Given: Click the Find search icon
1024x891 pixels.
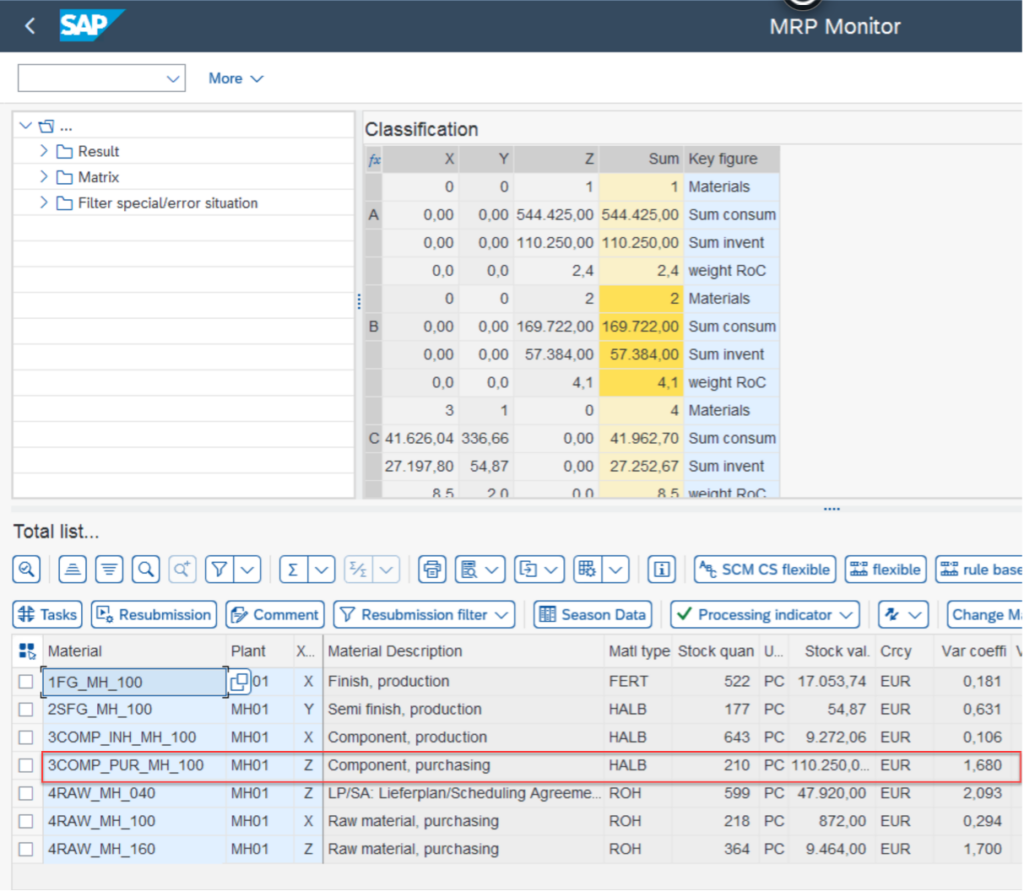Looking at the screenshot, I should [x=146, y=569].
